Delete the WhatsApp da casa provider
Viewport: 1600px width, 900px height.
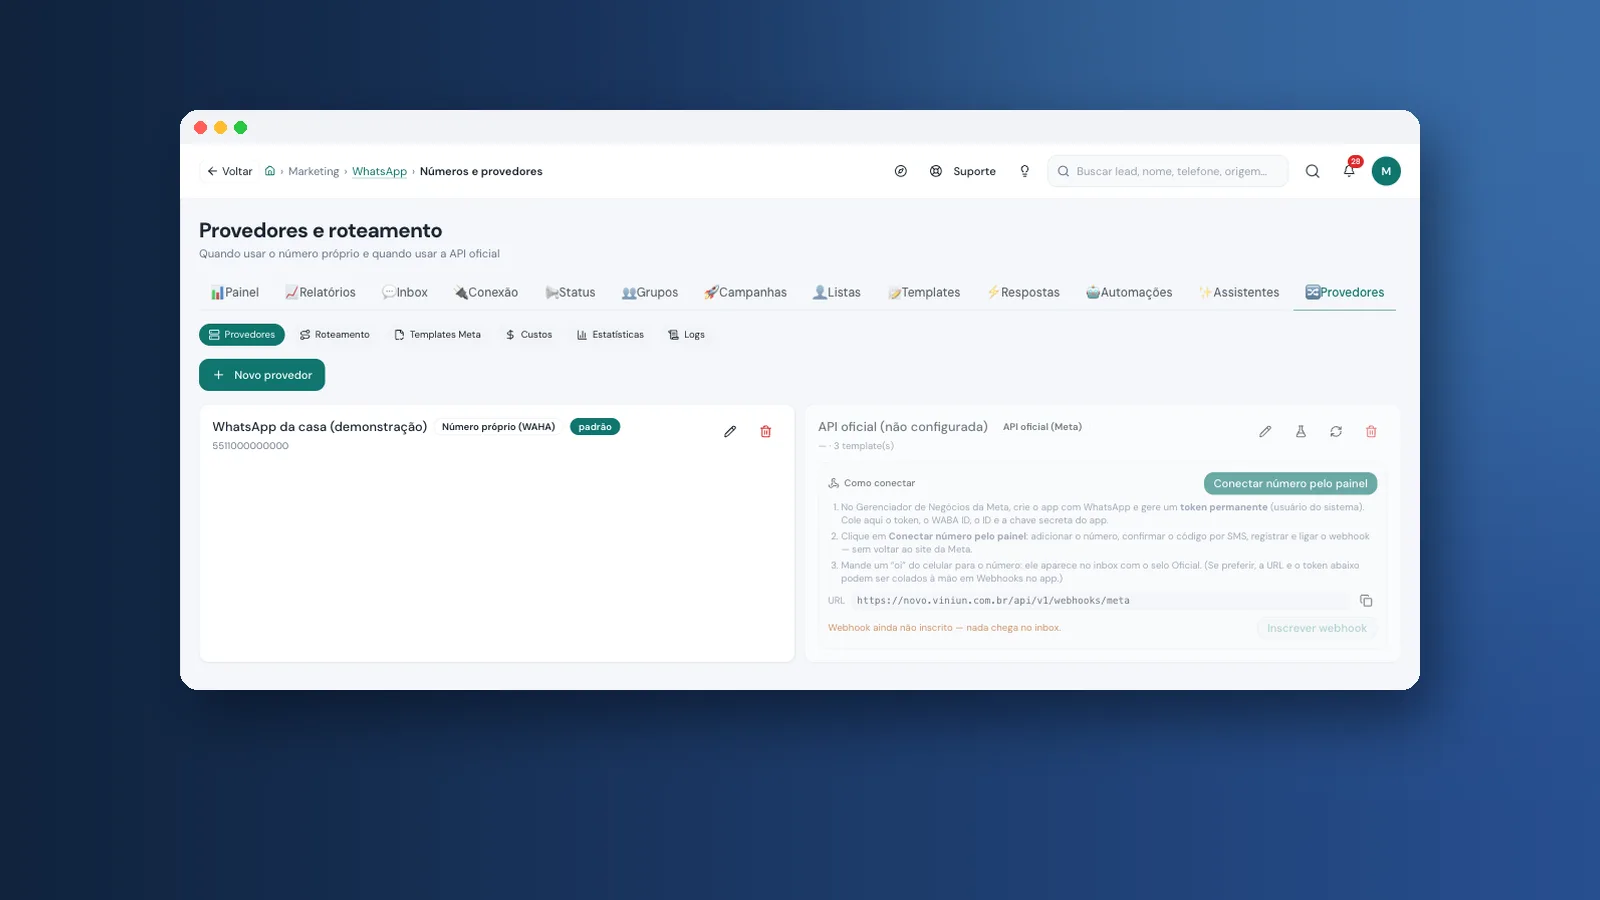[766, 431]
